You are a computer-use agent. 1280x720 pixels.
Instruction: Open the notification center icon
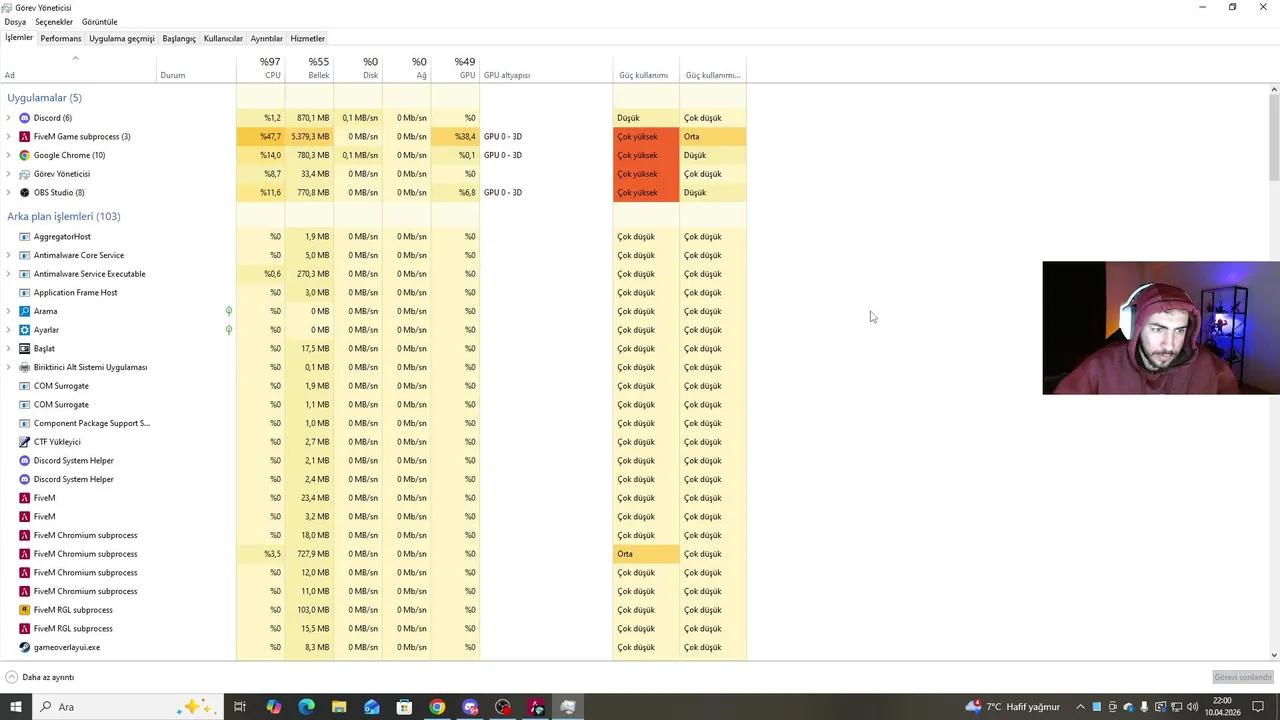pyautogui.click(x=1258, y=707)
